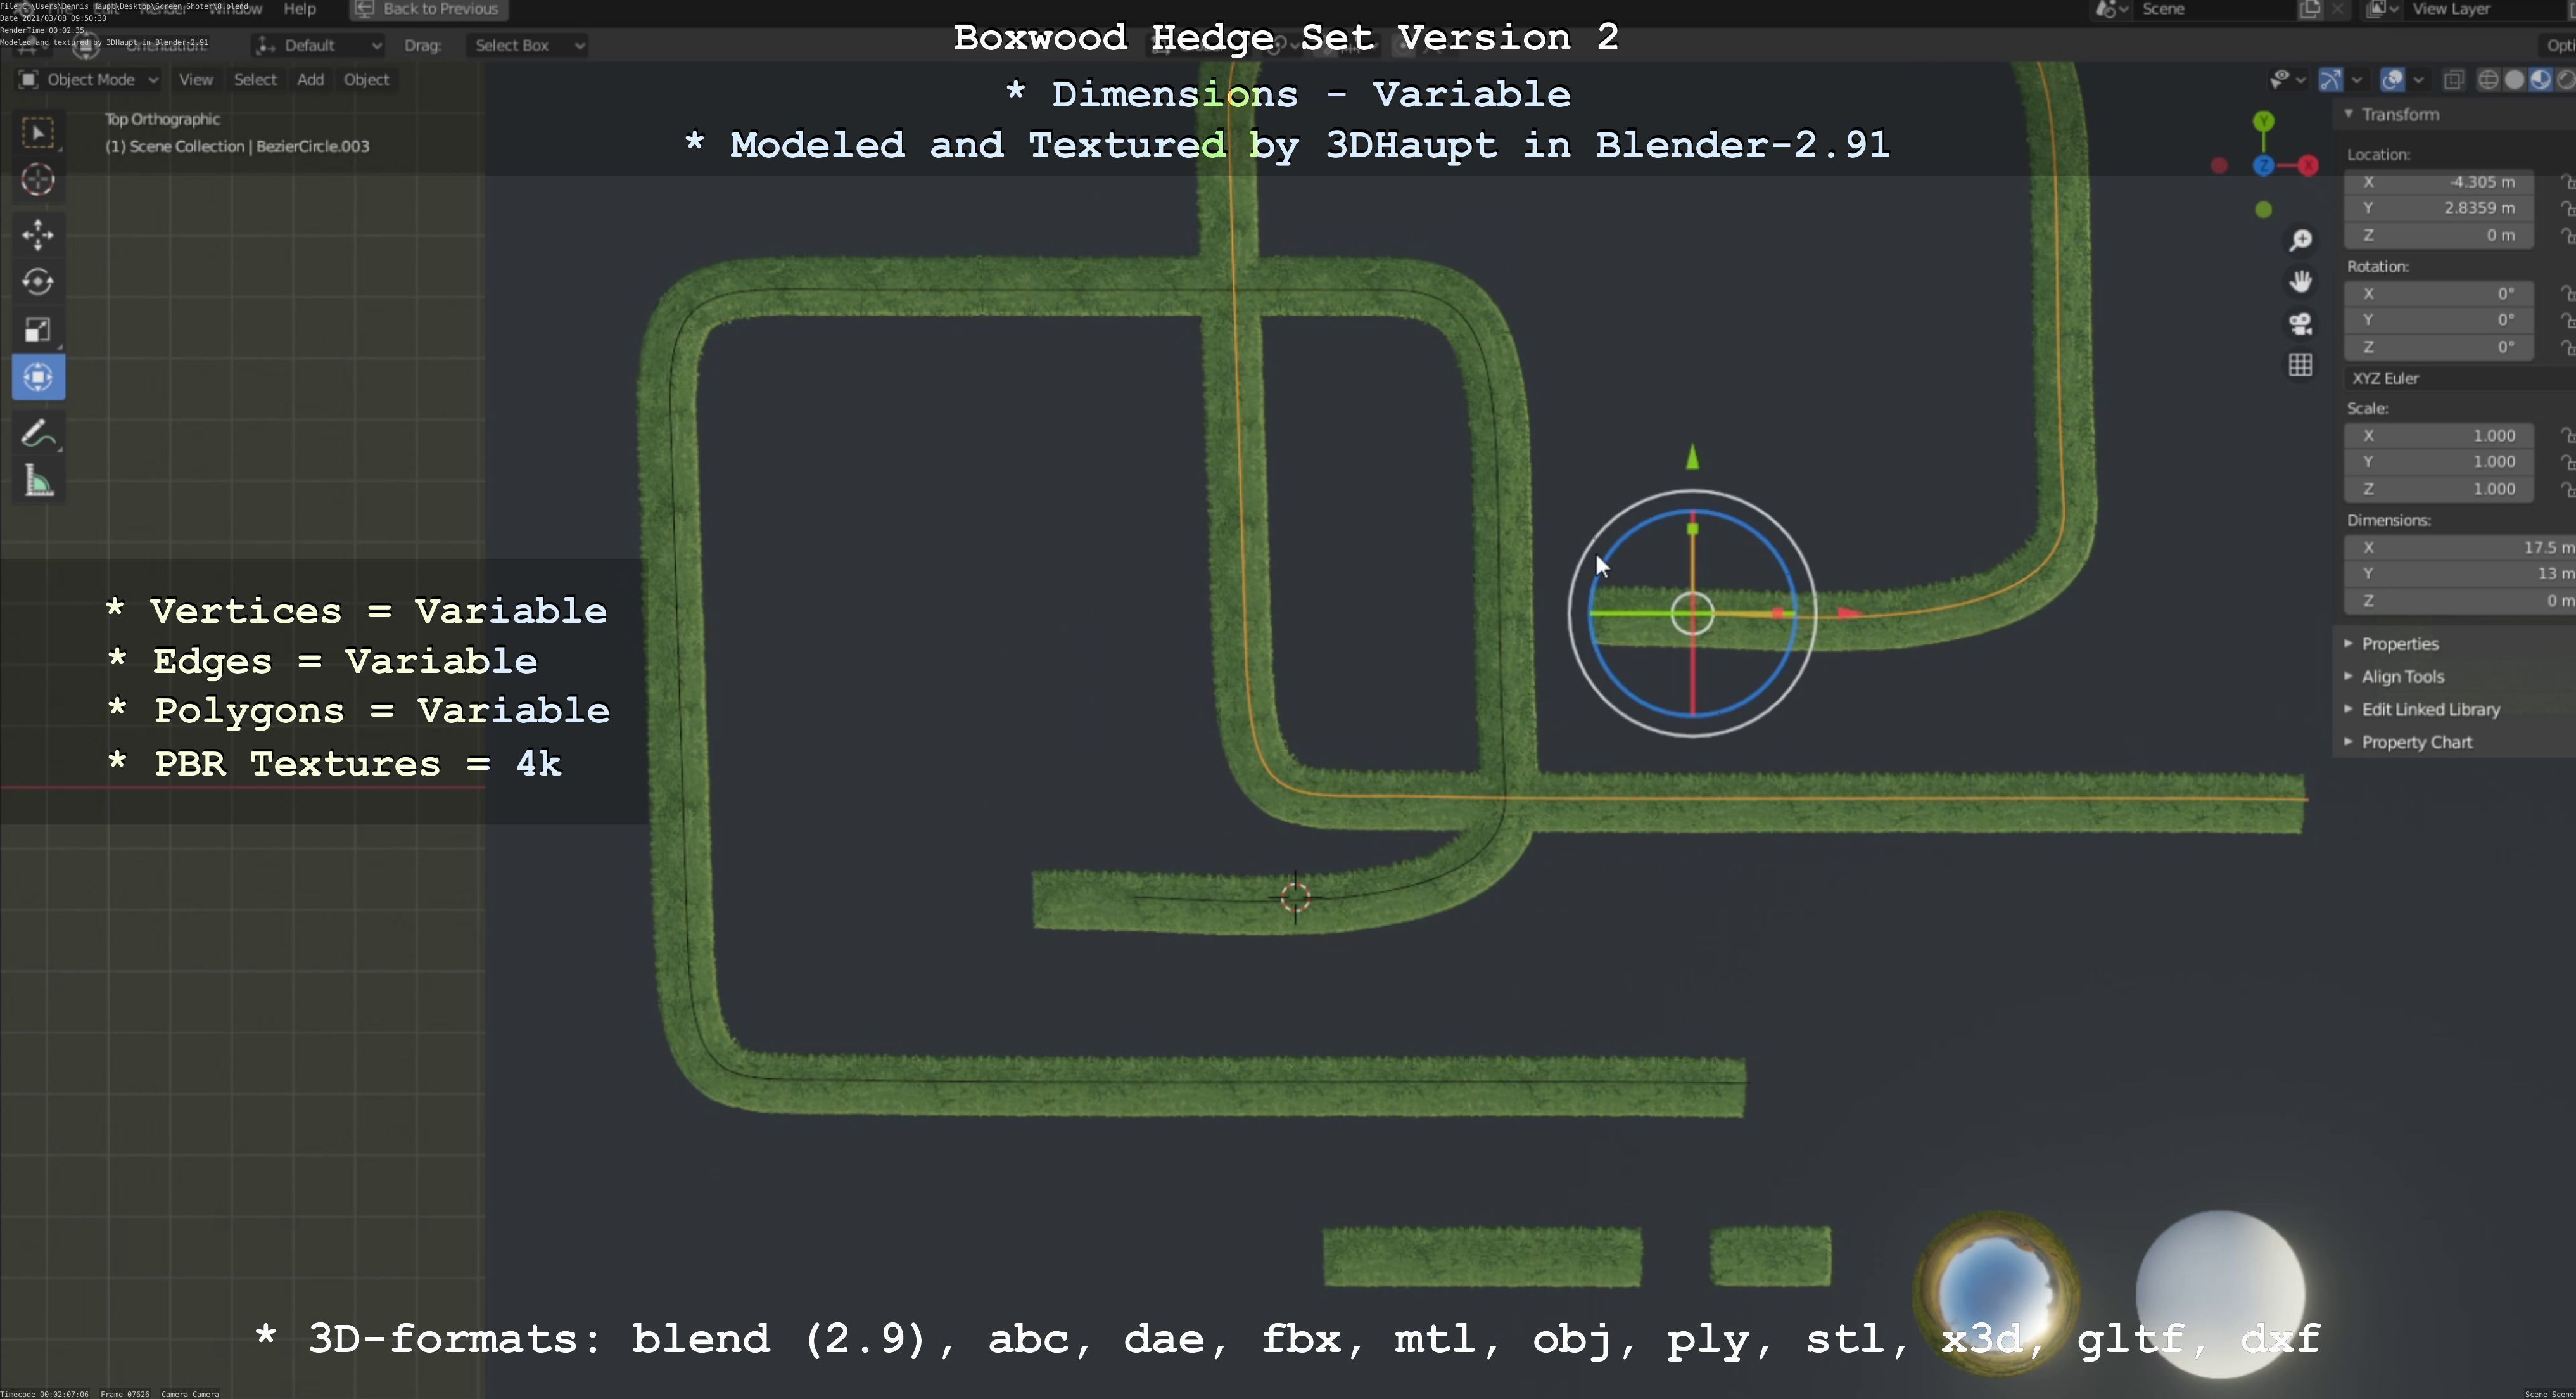Select the Annotate pencil tool
Screen dimensions: 2576x1399
coord(38,434)
